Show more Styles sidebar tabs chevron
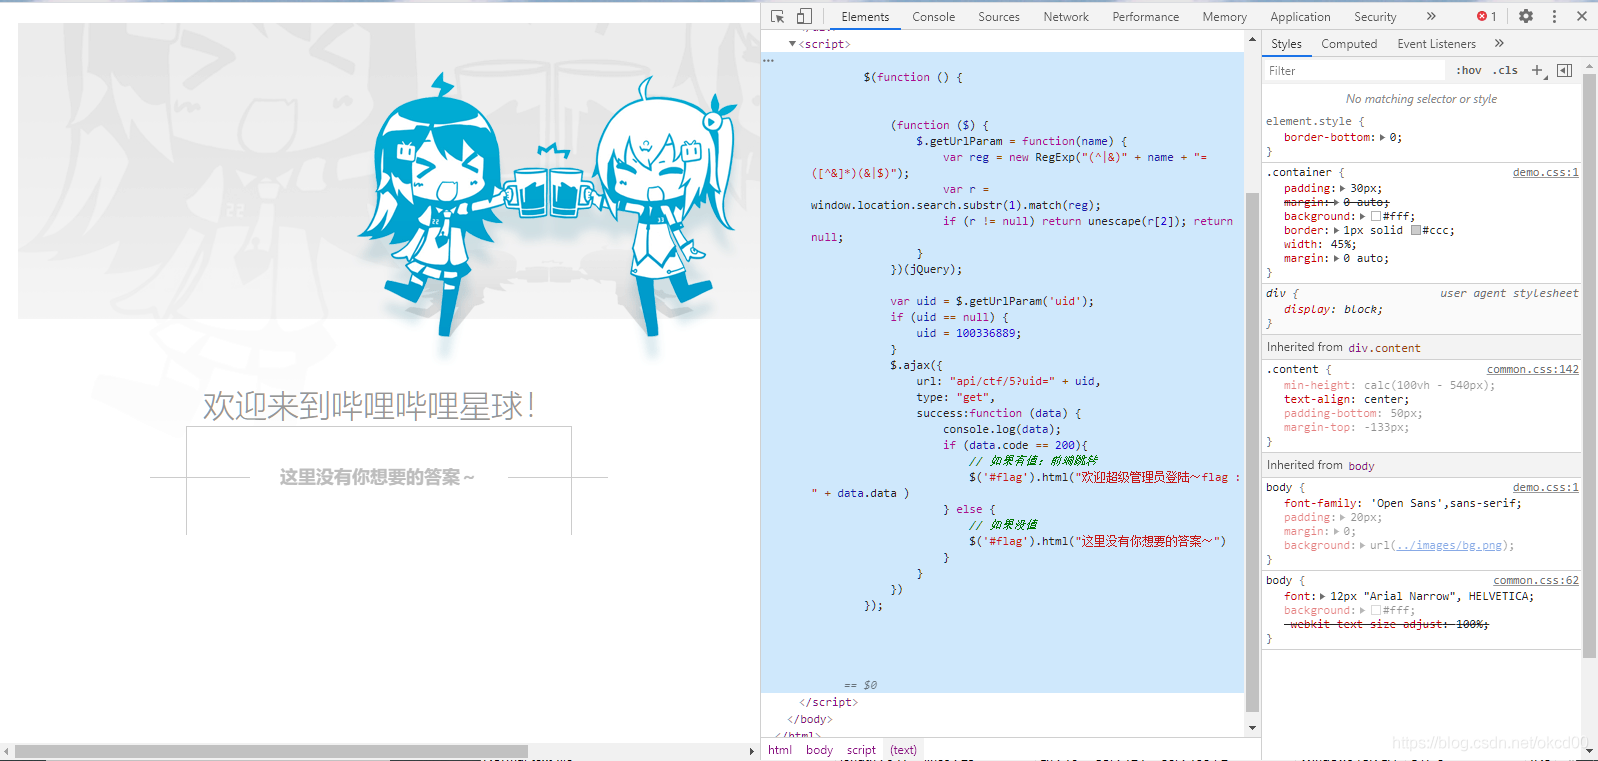Image resolution: width=1598 pixels, height=761 pixels. 1499,43
